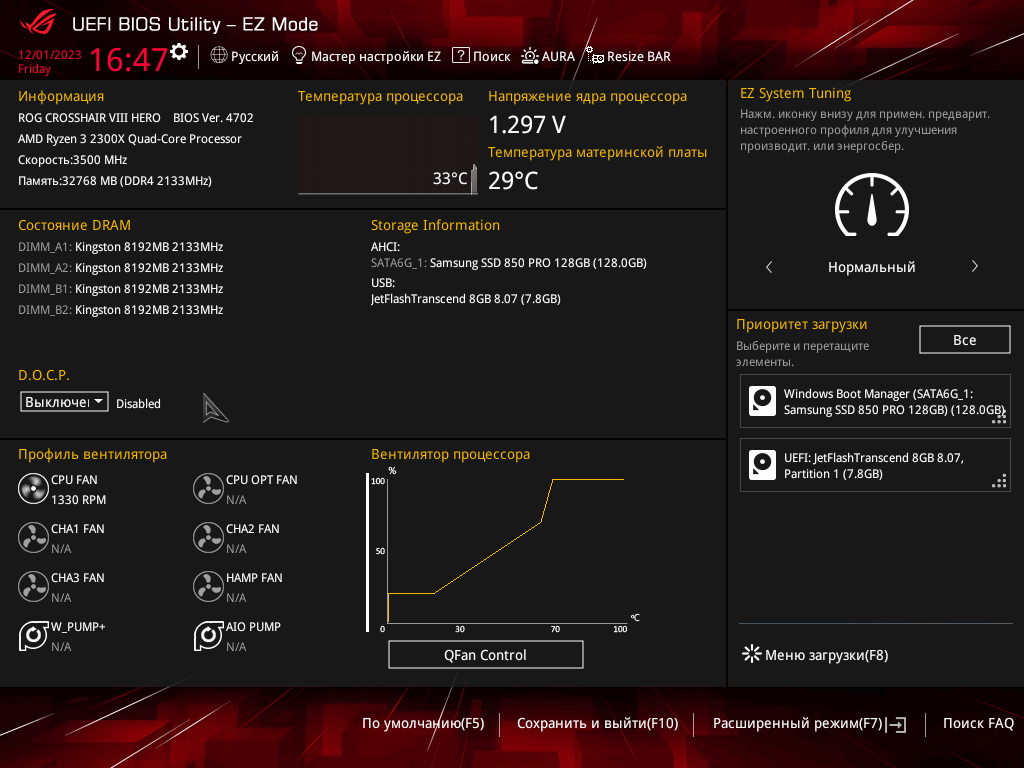Click the ROG logo icon
Screen dimensions: 1024x768
pyautogui.click(x=38, y=24)
